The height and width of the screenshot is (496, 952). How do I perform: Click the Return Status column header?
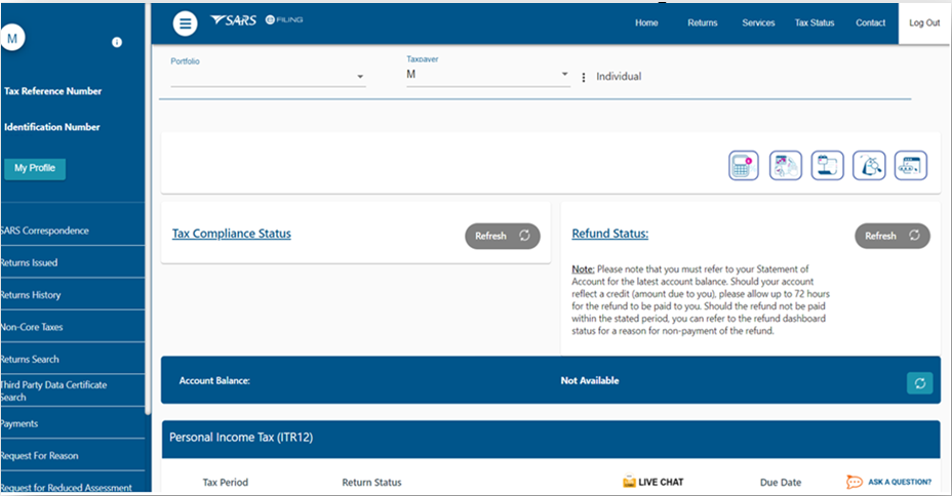tap(372, 483)
